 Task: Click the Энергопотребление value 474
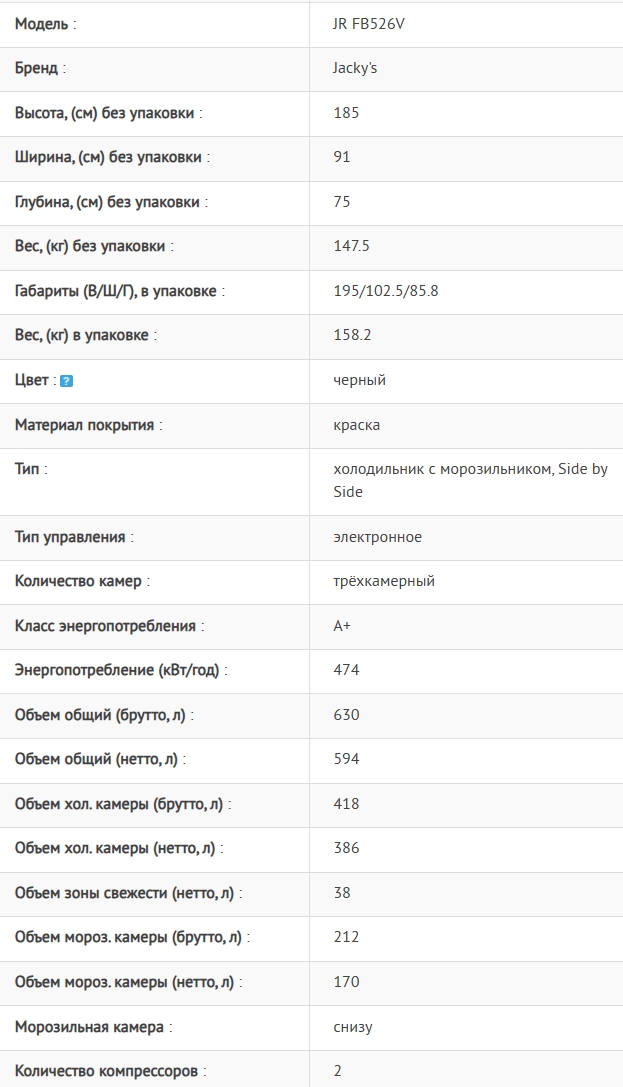tap(346, 670)
